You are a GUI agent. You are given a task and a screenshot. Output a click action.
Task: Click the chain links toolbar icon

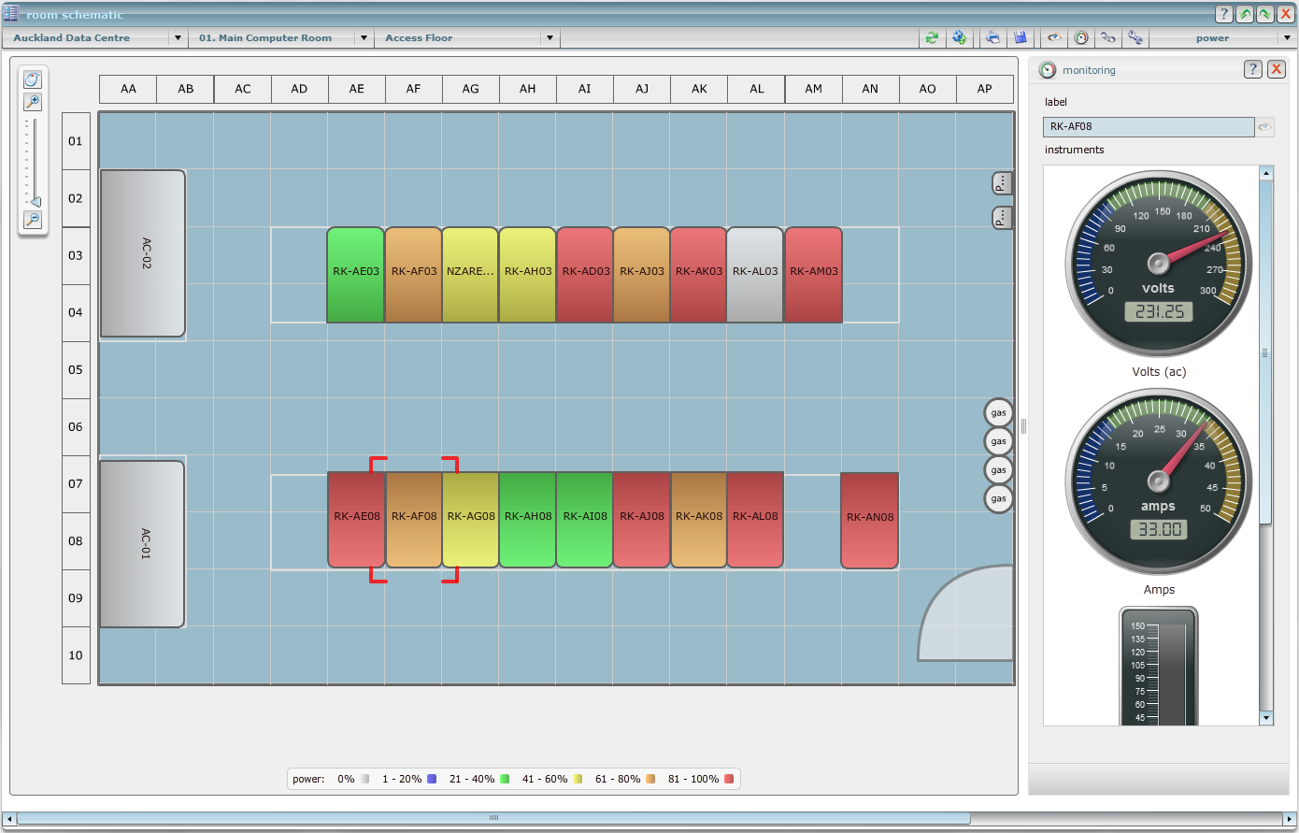coord(1108,38)
